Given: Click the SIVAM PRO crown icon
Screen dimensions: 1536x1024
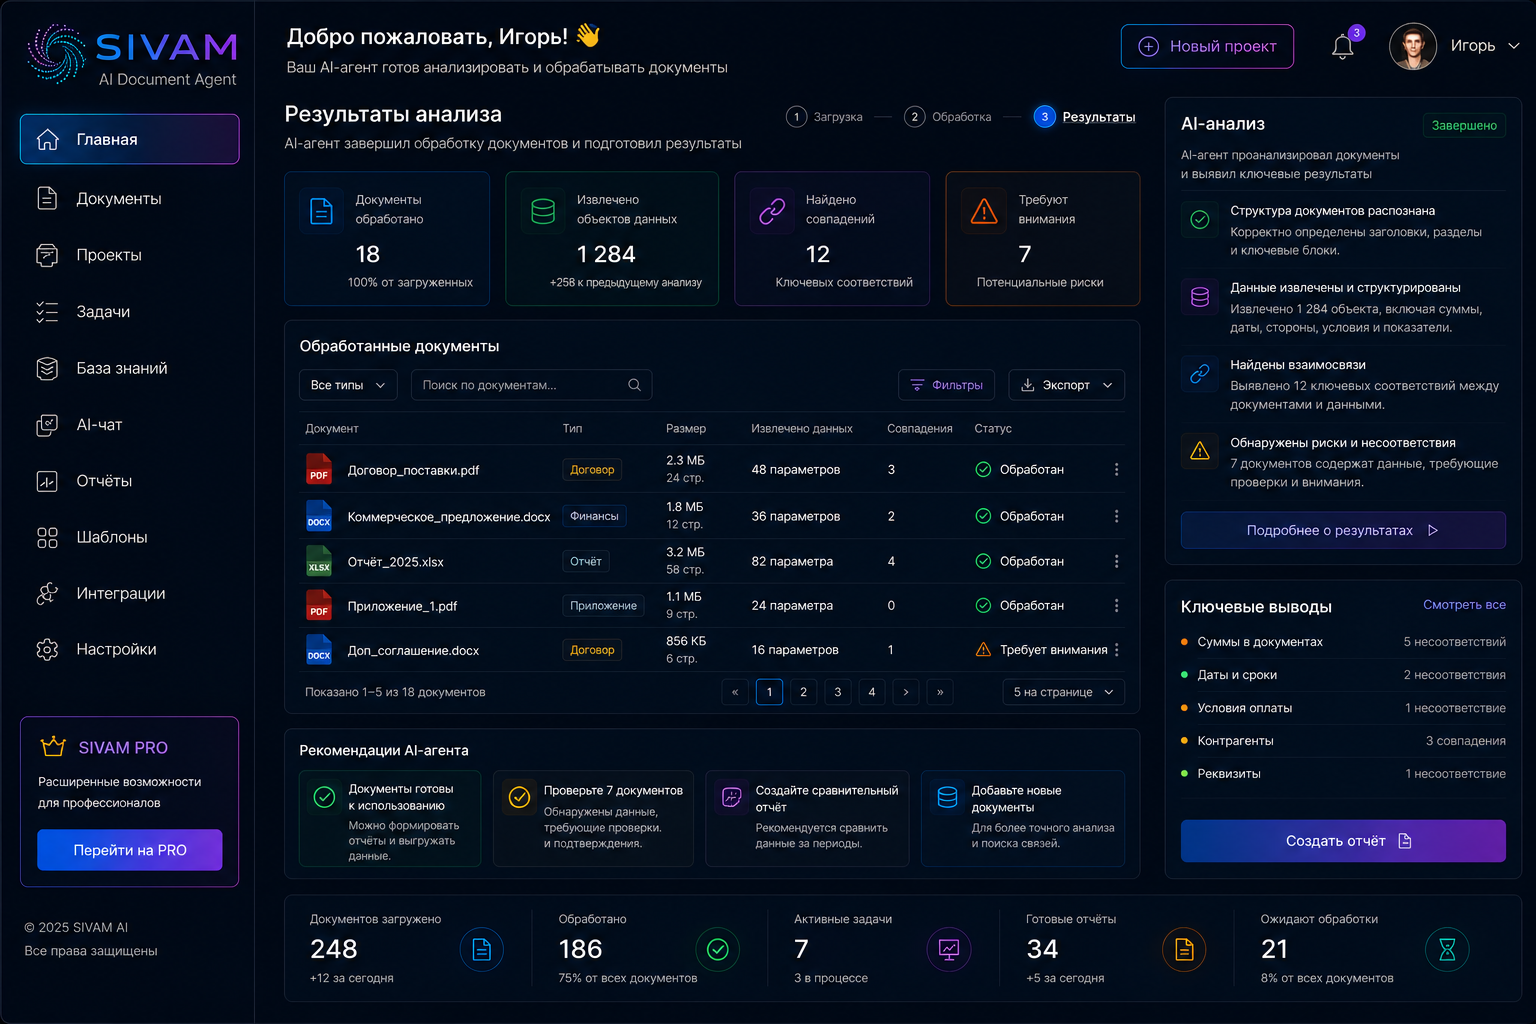Looking at the screenshot, I should 53,747.
